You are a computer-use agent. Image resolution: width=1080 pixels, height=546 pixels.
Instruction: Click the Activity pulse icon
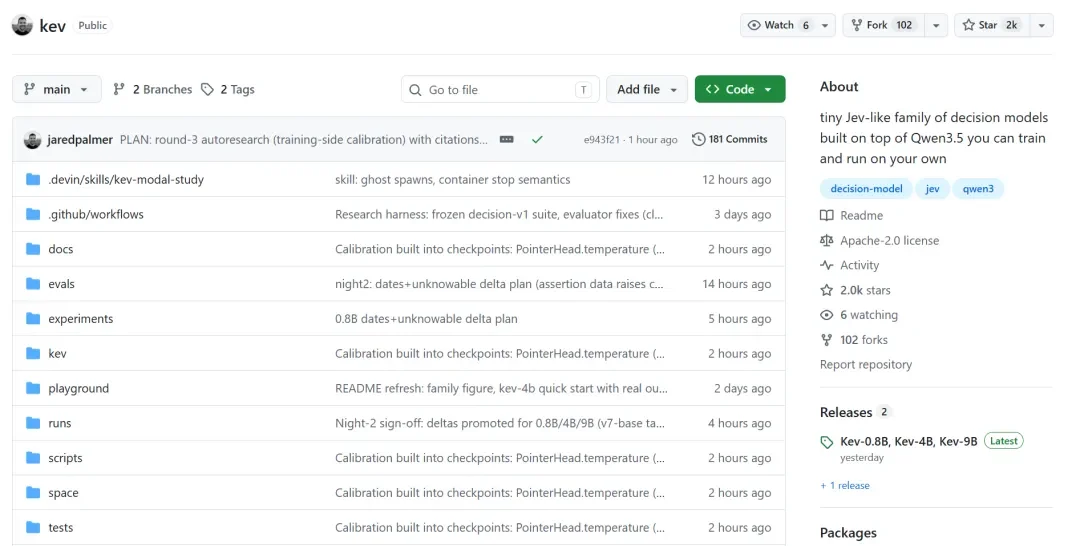click(827, 265)
